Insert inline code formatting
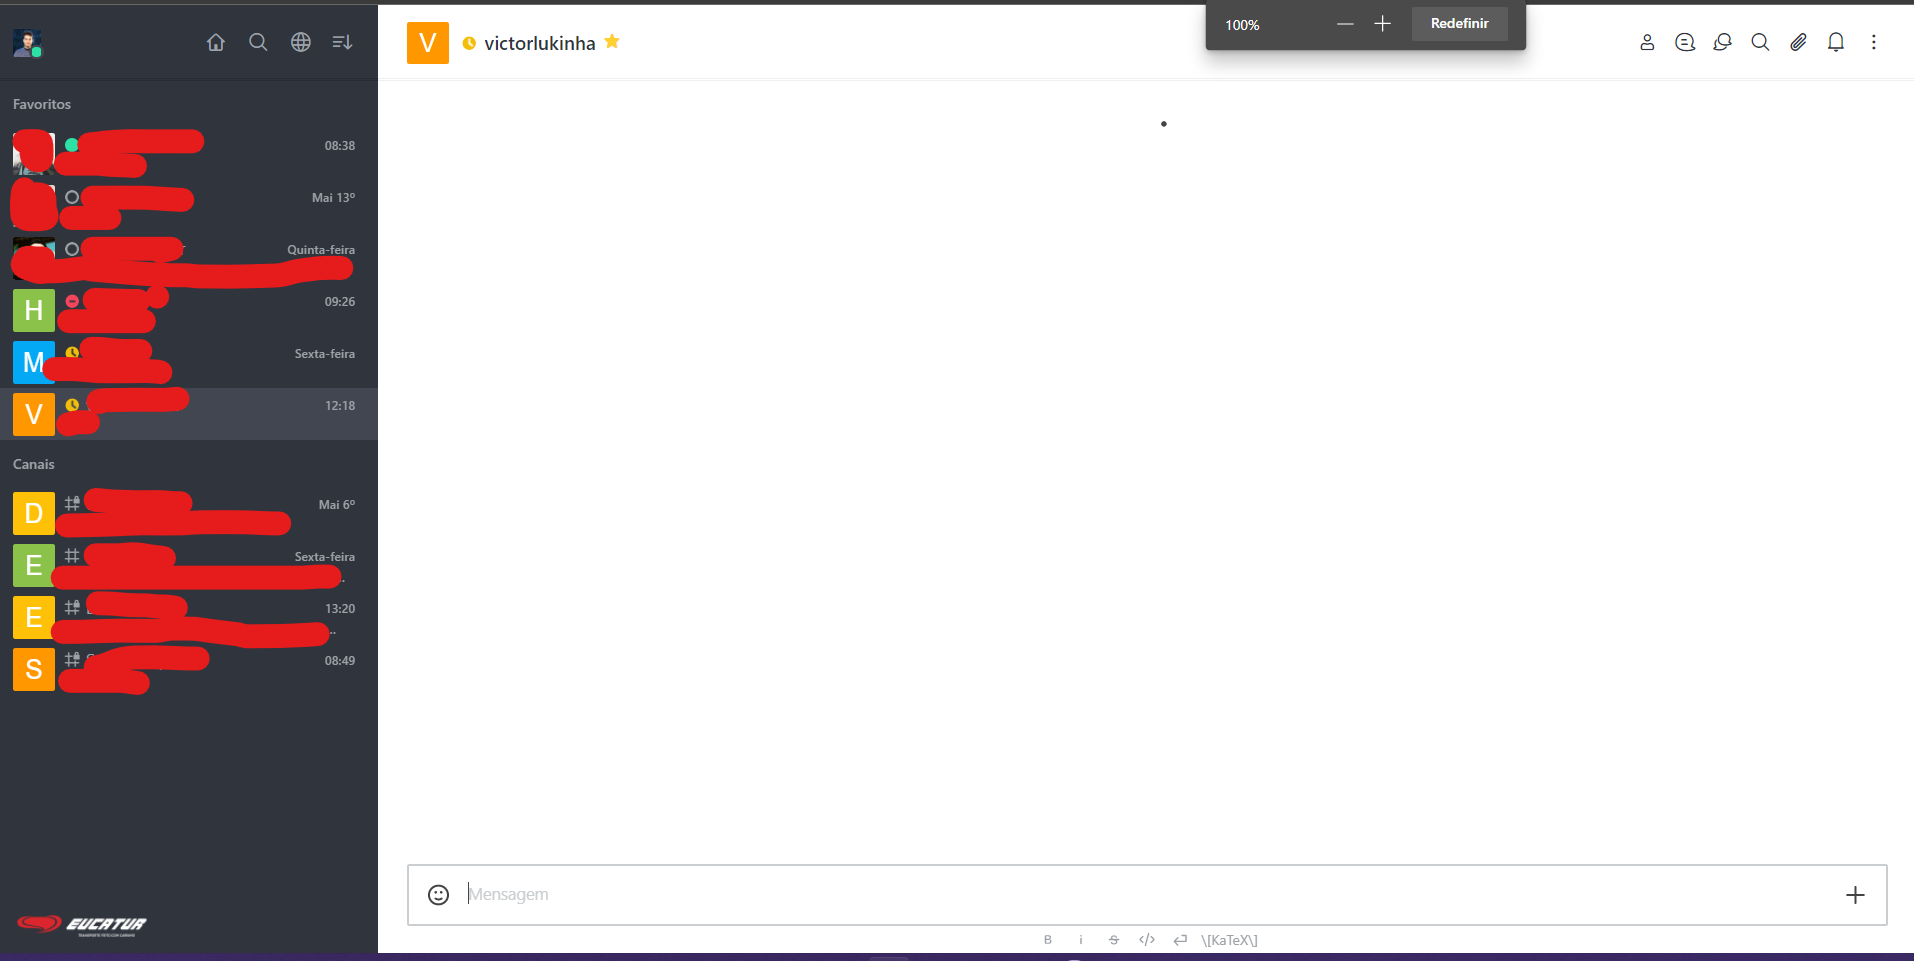The height and width of the screenshot is (961, 1914). click(x=1147, y=940)
